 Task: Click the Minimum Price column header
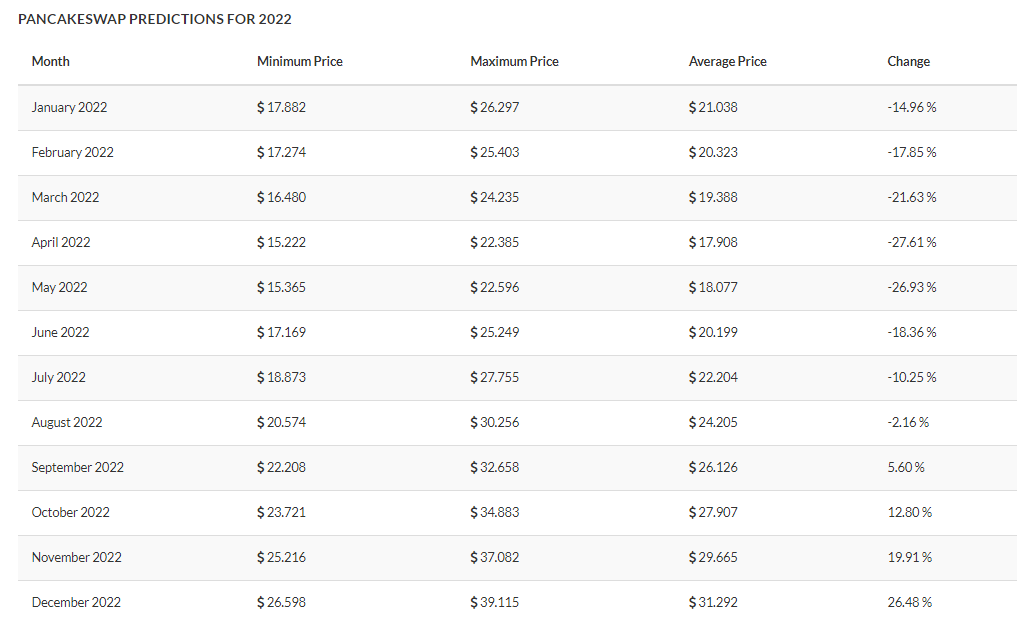click(x=299, y=62)
